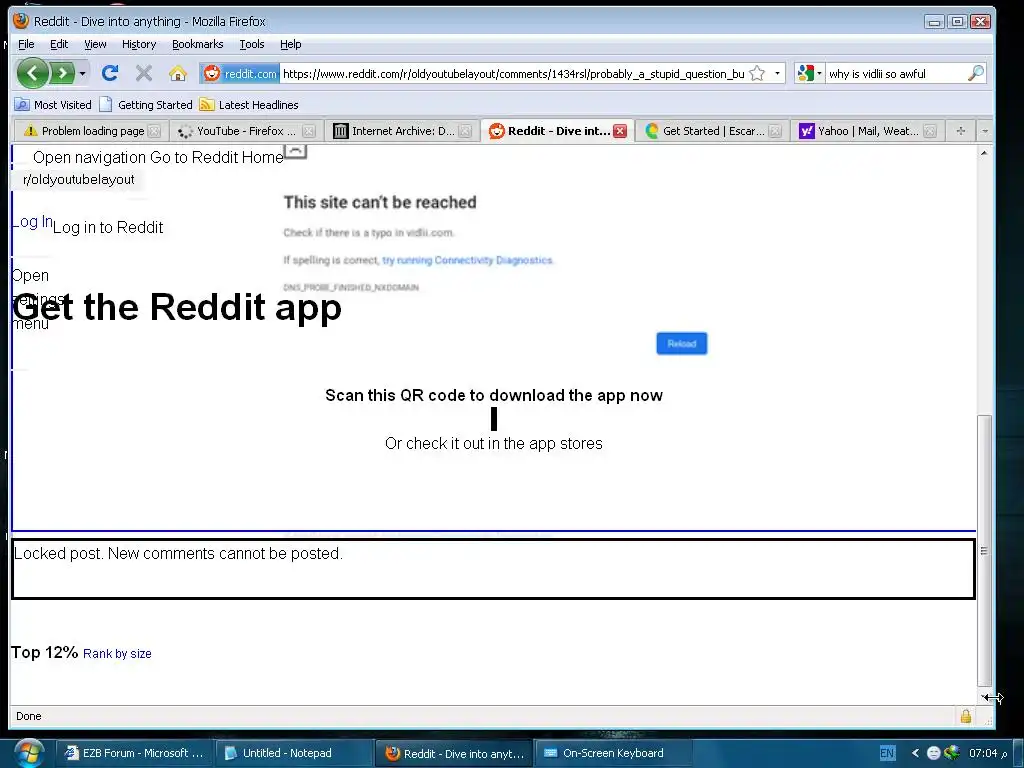The height and width of the screenshot is (768, 1024).
Task: Close the active Reddit tab
Action: (x=620, y=131)
